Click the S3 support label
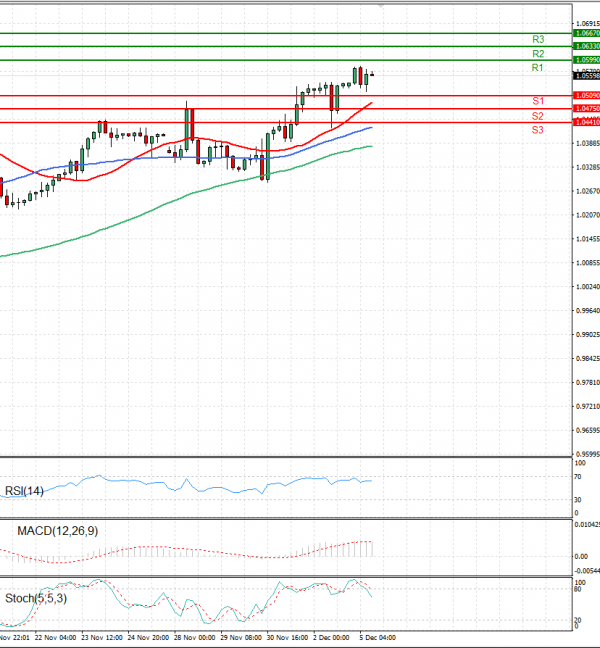 tap(537, 130)
